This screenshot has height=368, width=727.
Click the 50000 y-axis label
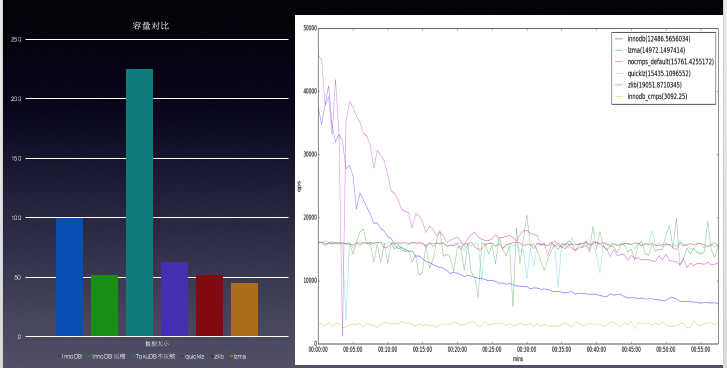tap(310, 28)
